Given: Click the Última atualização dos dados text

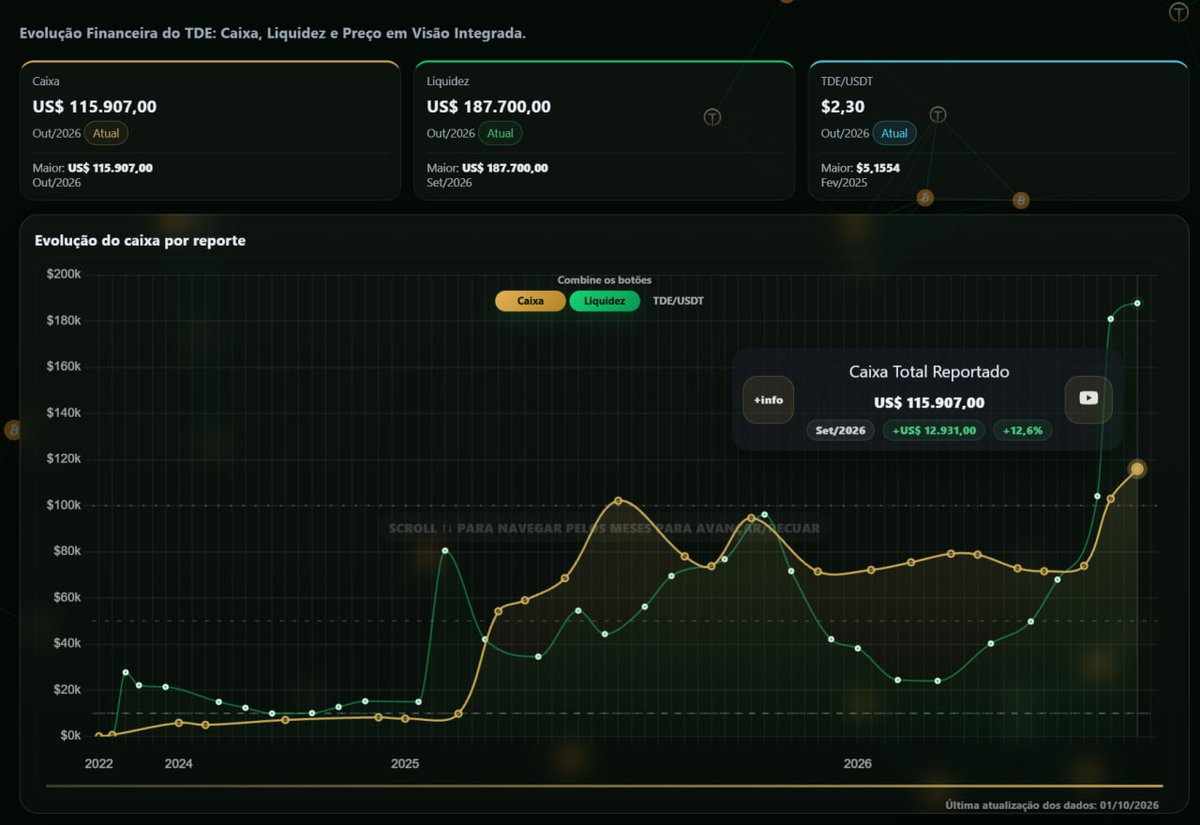Looking at the screenshot, I should pyautogui.click(x=1054, y=805).
